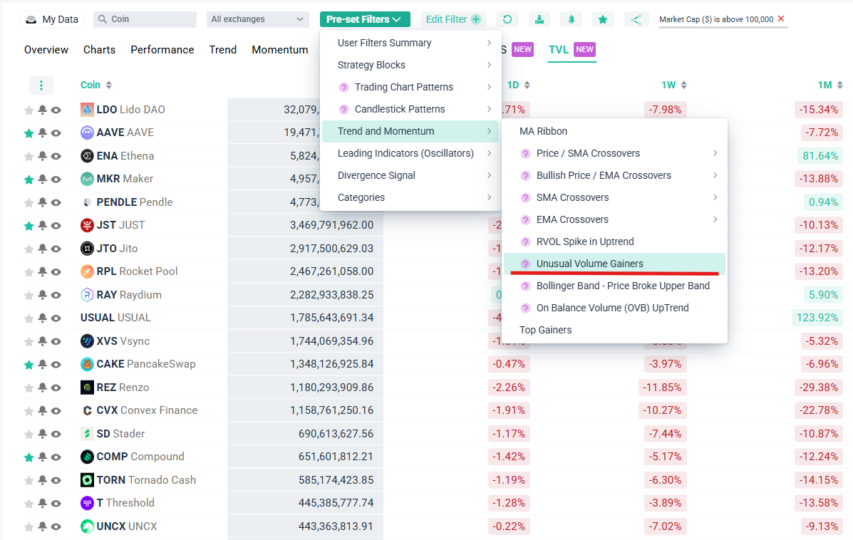Remove the Market Cap filter using the red X
The width and height of the screenshot is (853, 540).
[781, 19]
